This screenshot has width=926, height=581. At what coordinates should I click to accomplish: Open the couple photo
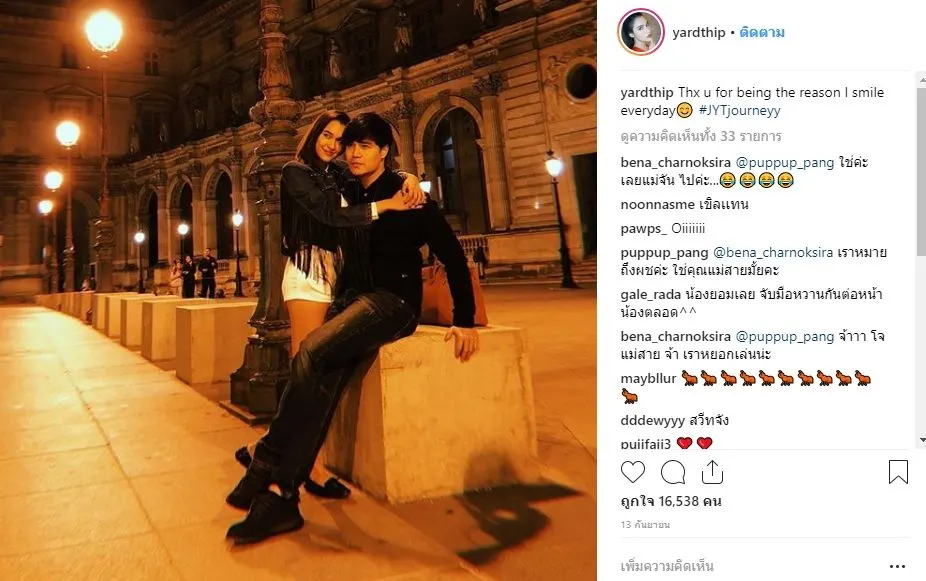point(298,290)
